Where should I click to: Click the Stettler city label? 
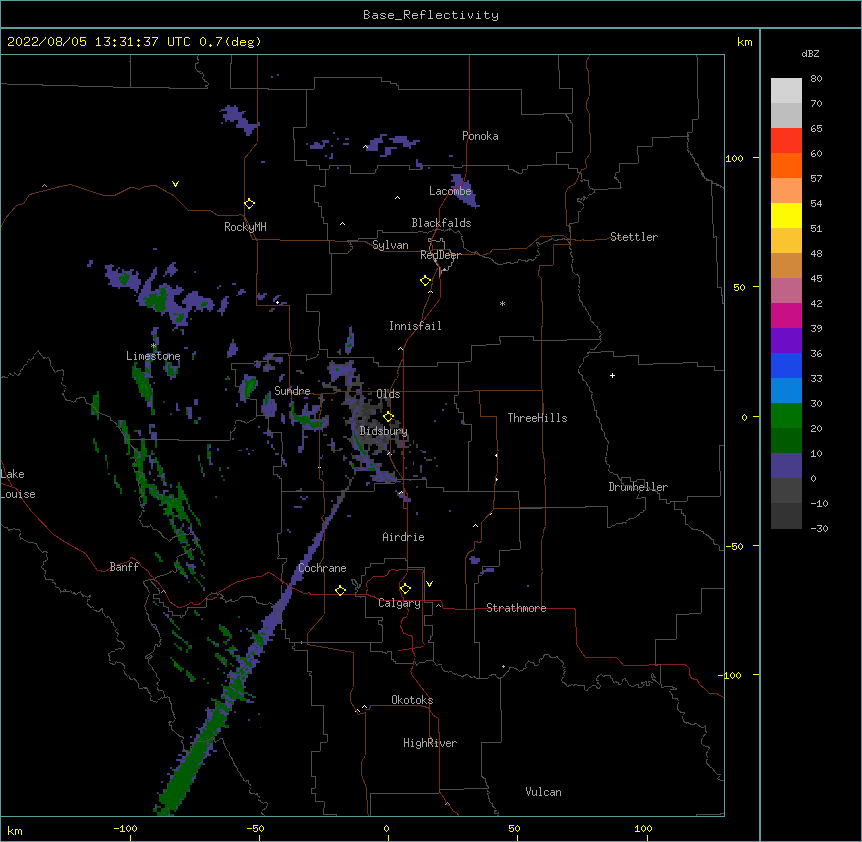point(634,237)
